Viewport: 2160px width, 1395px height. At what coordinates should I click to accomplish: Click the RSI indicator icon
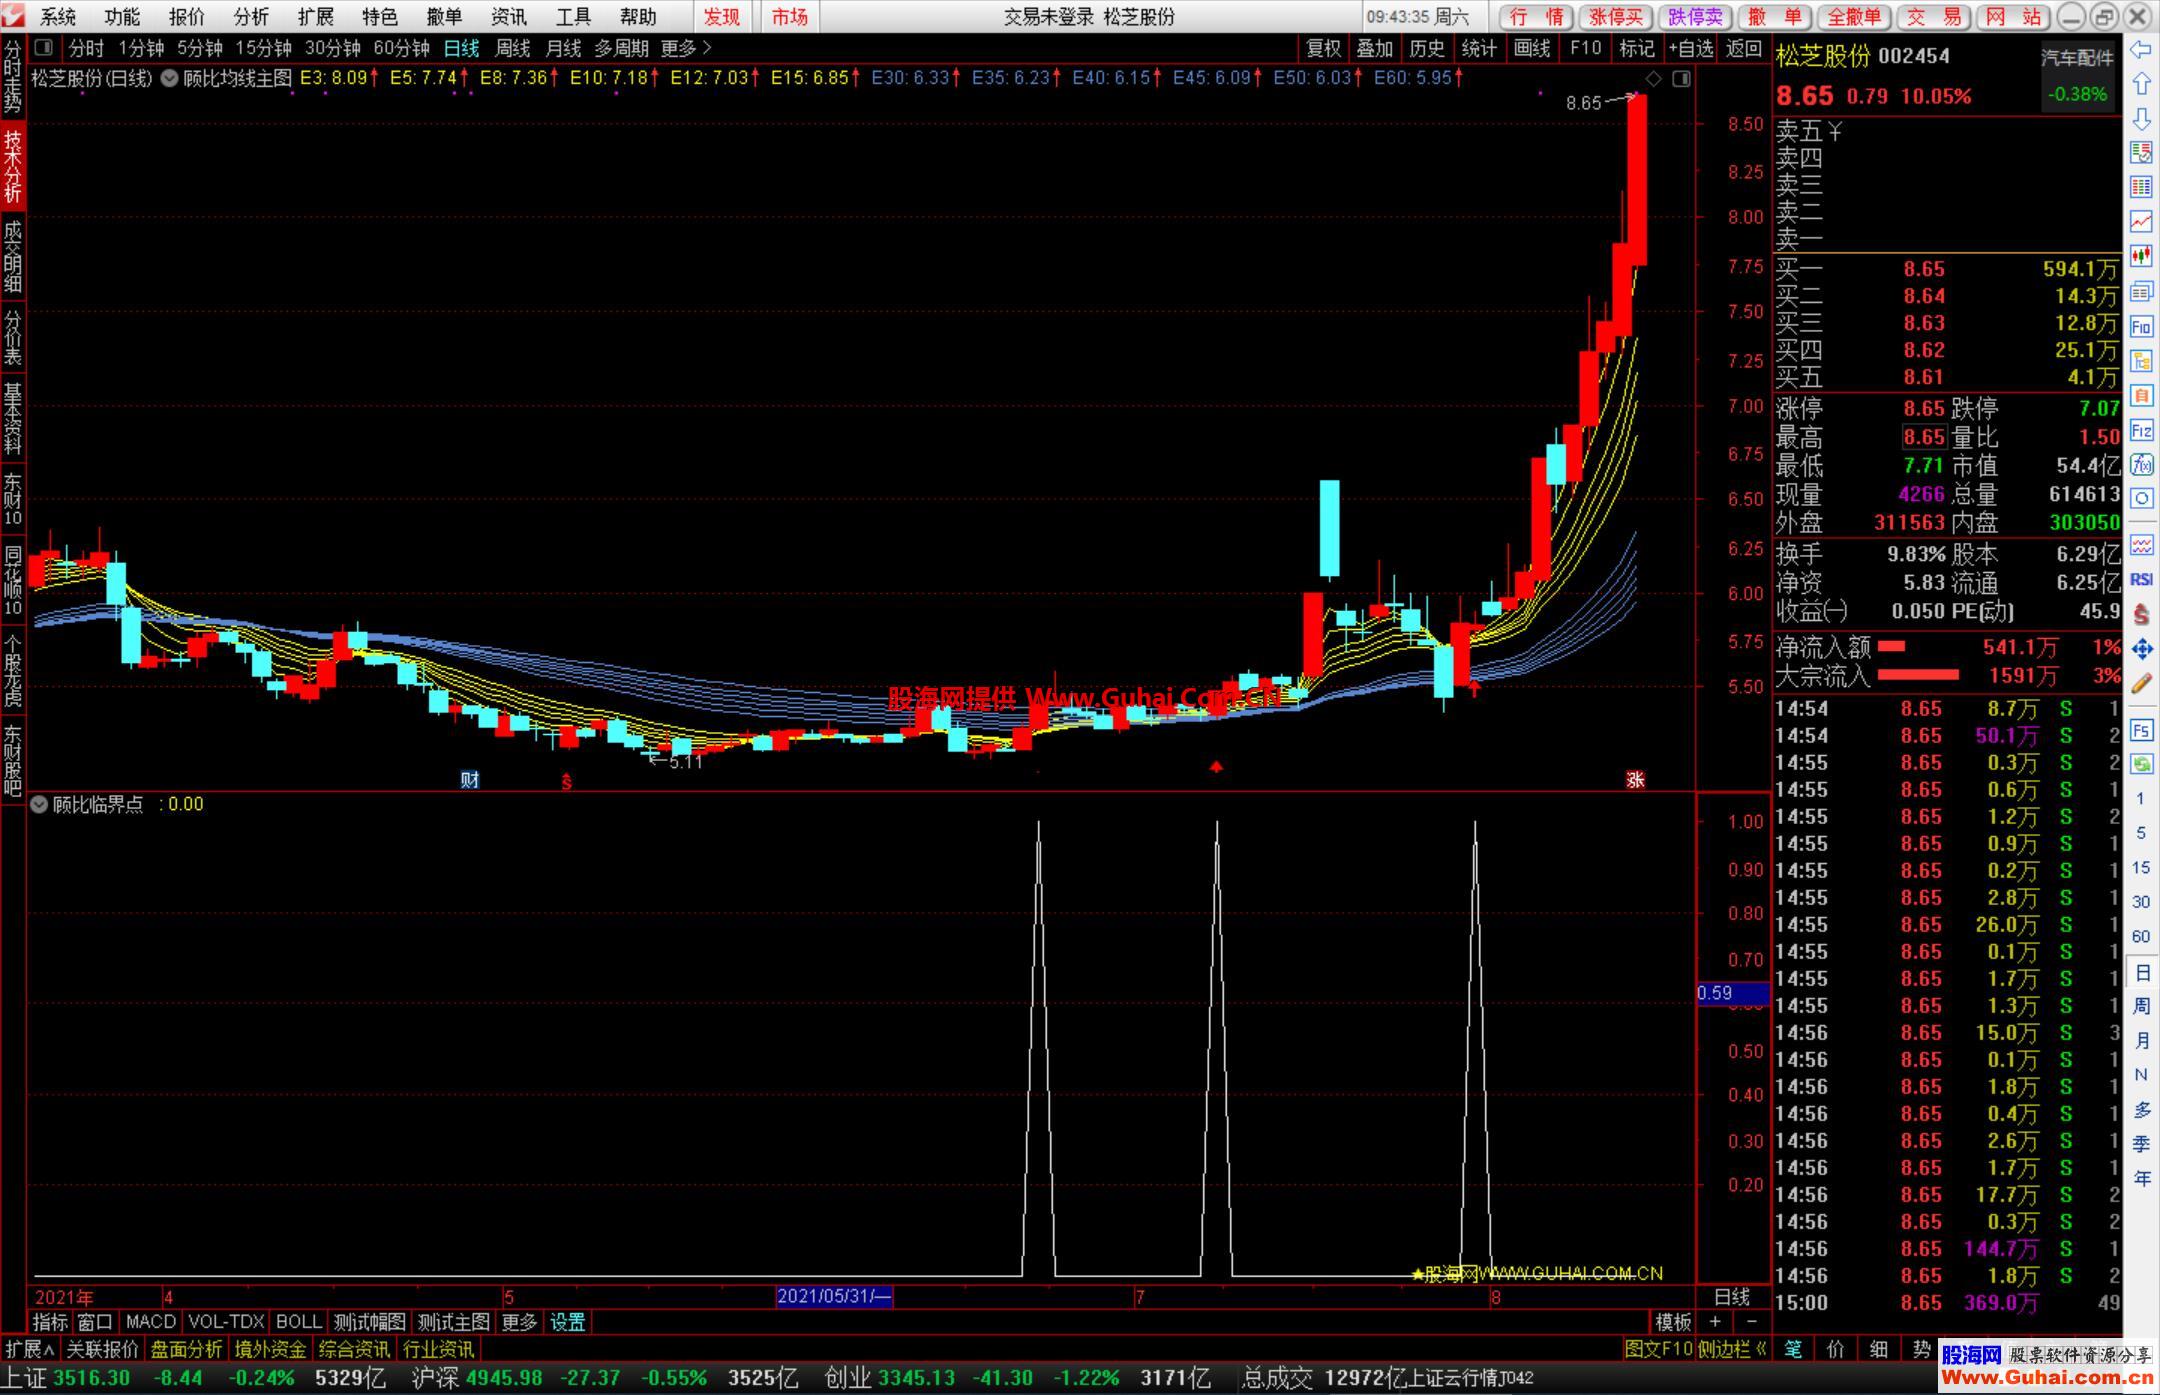2141,580
